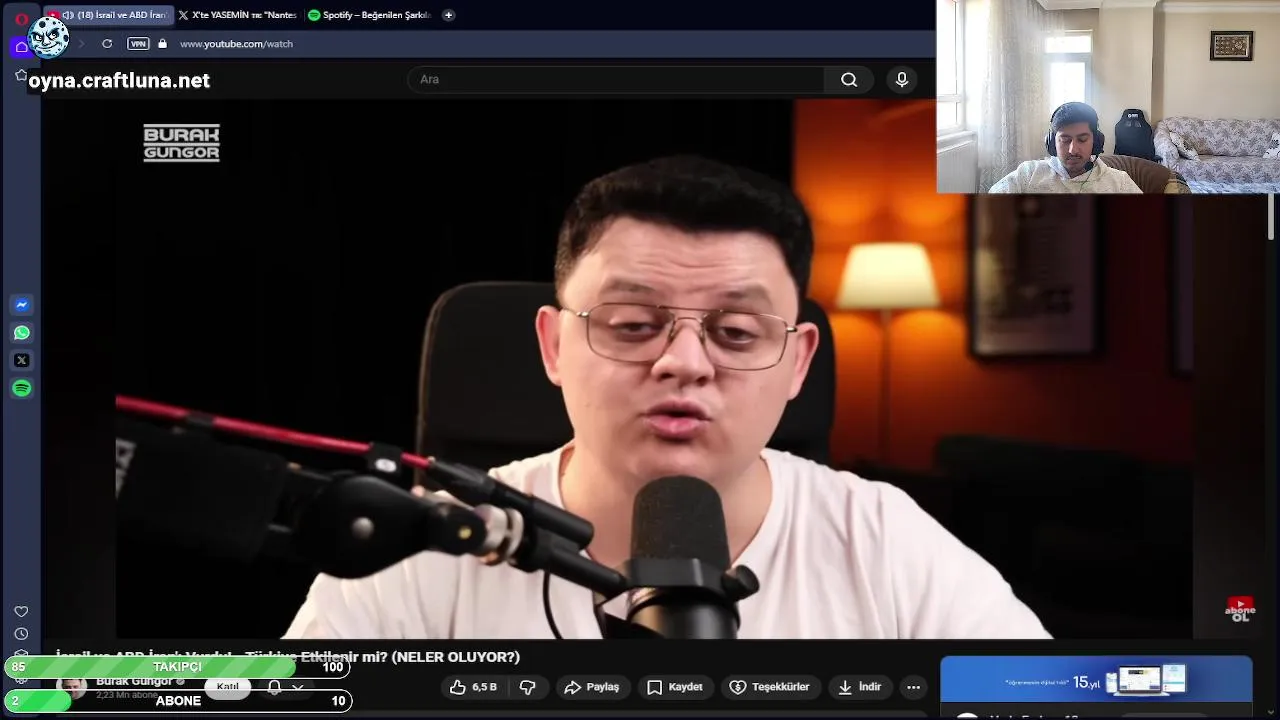1280x720 pixels.
Task: Reload the current YouTube page
Action: tap(107, 44)
